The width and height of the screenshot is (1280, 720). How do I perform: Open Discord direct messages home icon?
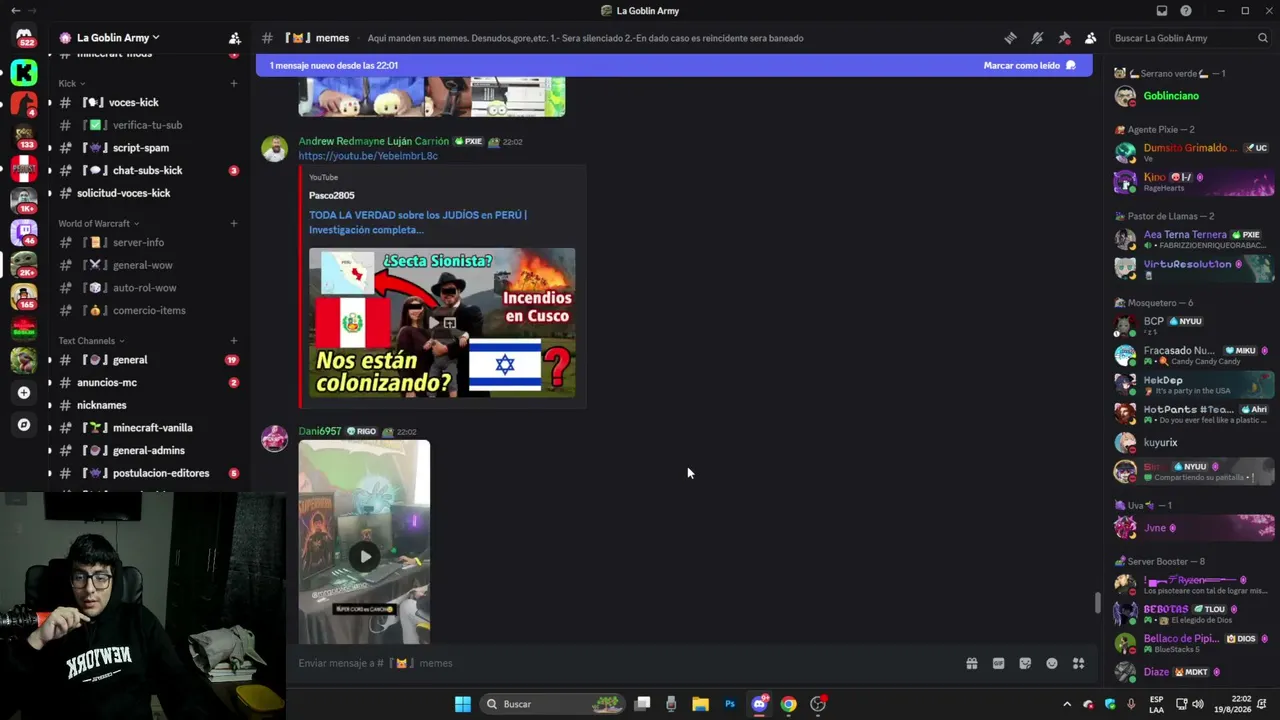pyautogui.click(x=24, y=38)
